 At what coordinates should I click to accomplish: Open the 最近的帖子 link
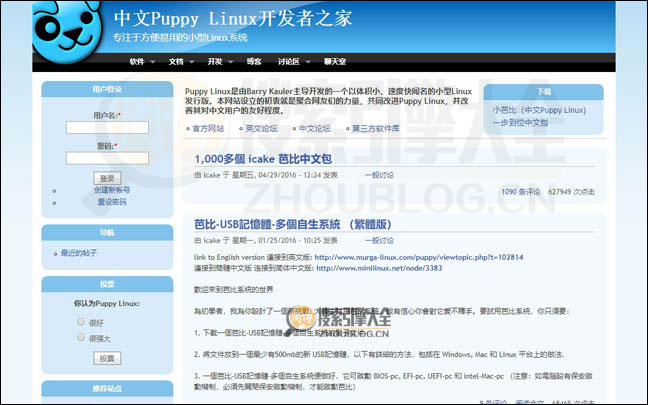(79, 253)
